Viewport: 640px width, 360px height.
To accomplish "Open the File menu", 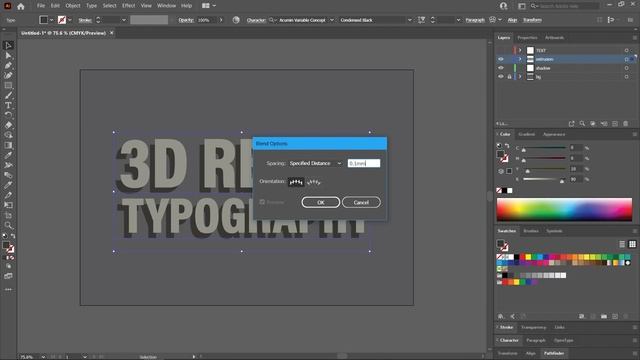I will click(x=41, y=6).
